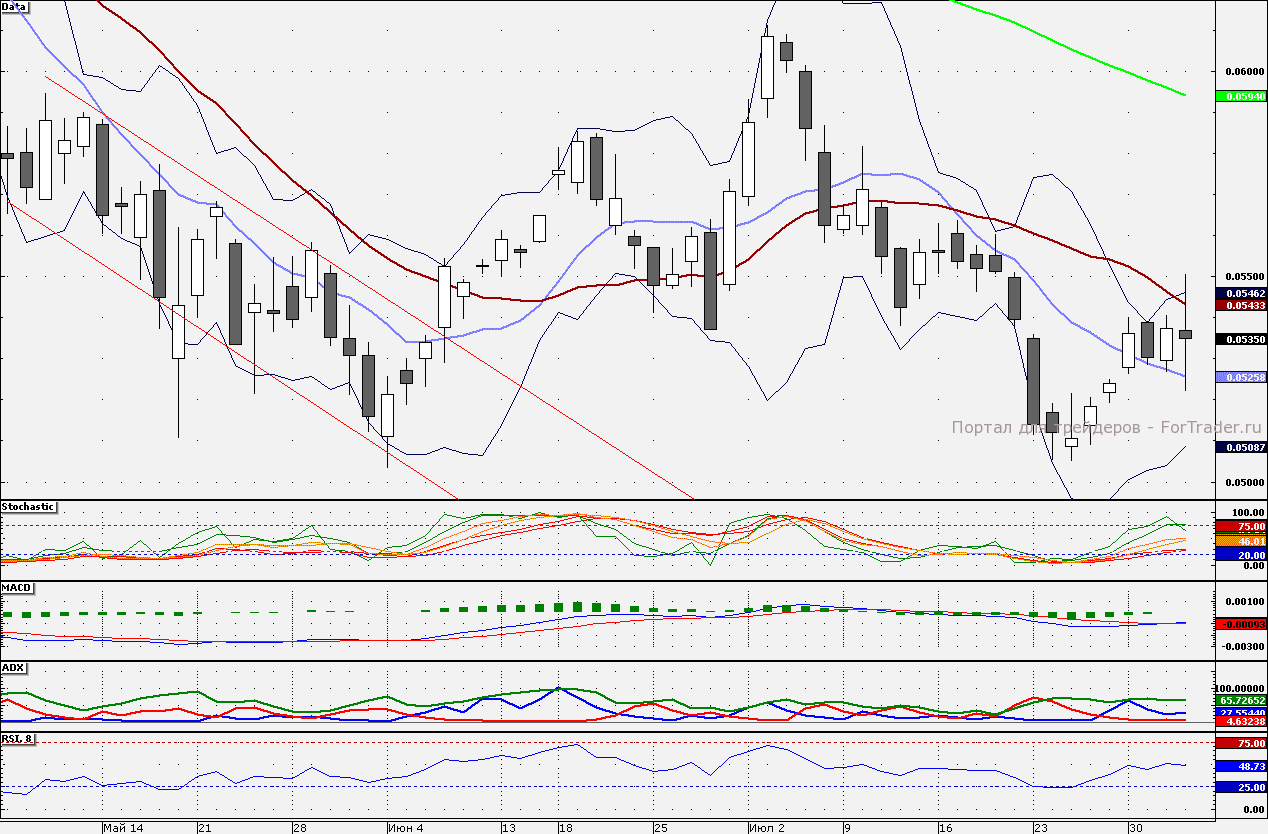This screenshot has width=1268, height=834.
Task: Click the date label 13 on time axis
Action: [508, 828]
